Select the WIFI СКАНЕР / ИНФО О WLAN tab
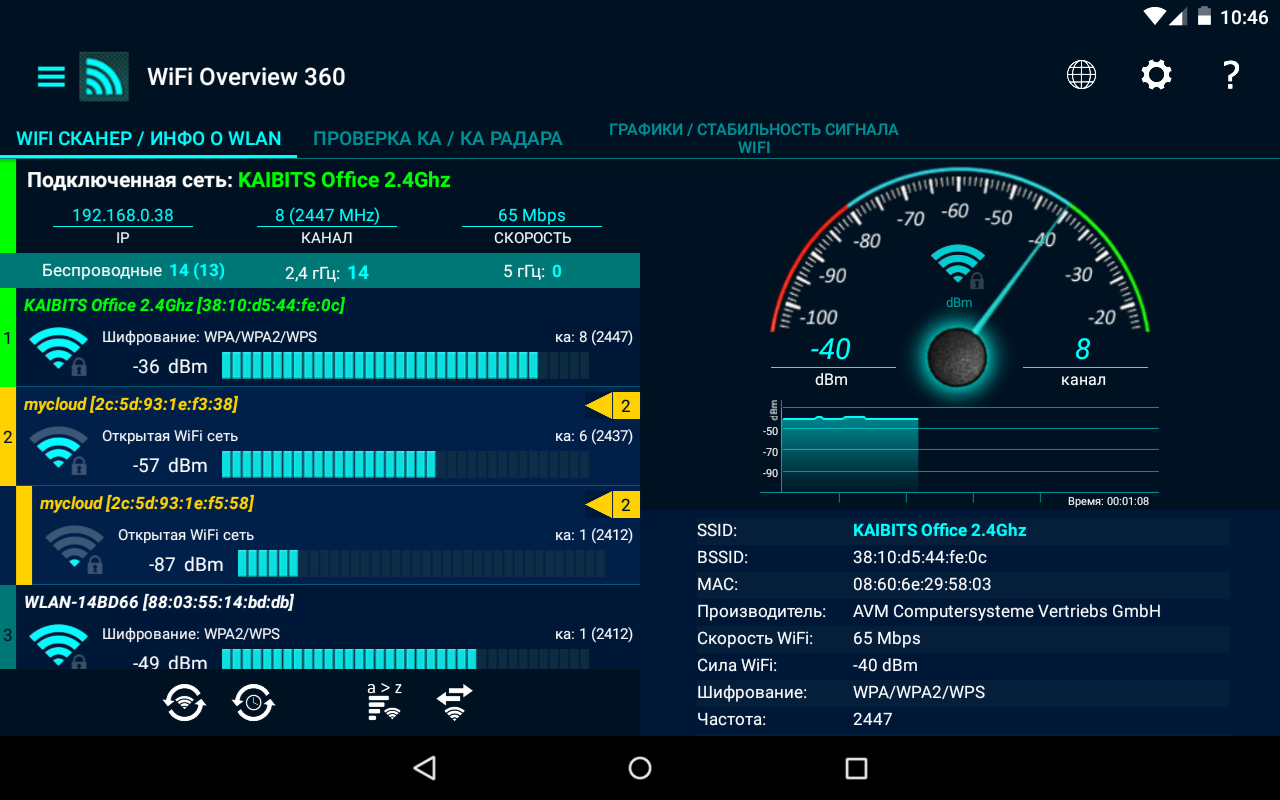This screenshot has height=800, width=1280. coord(149,139)
